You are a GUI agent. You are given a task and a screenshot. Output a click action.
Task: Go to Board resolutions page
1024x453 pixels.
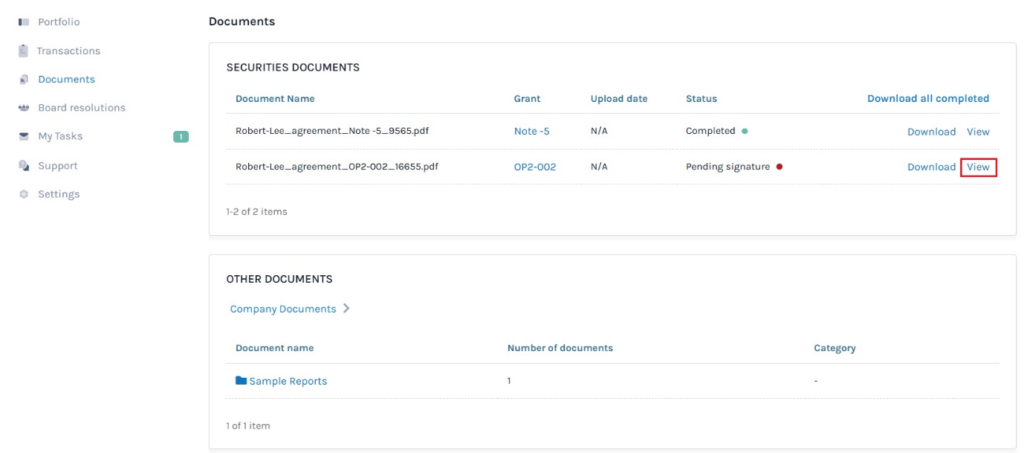pyautogui.click(x=81, y=108)
